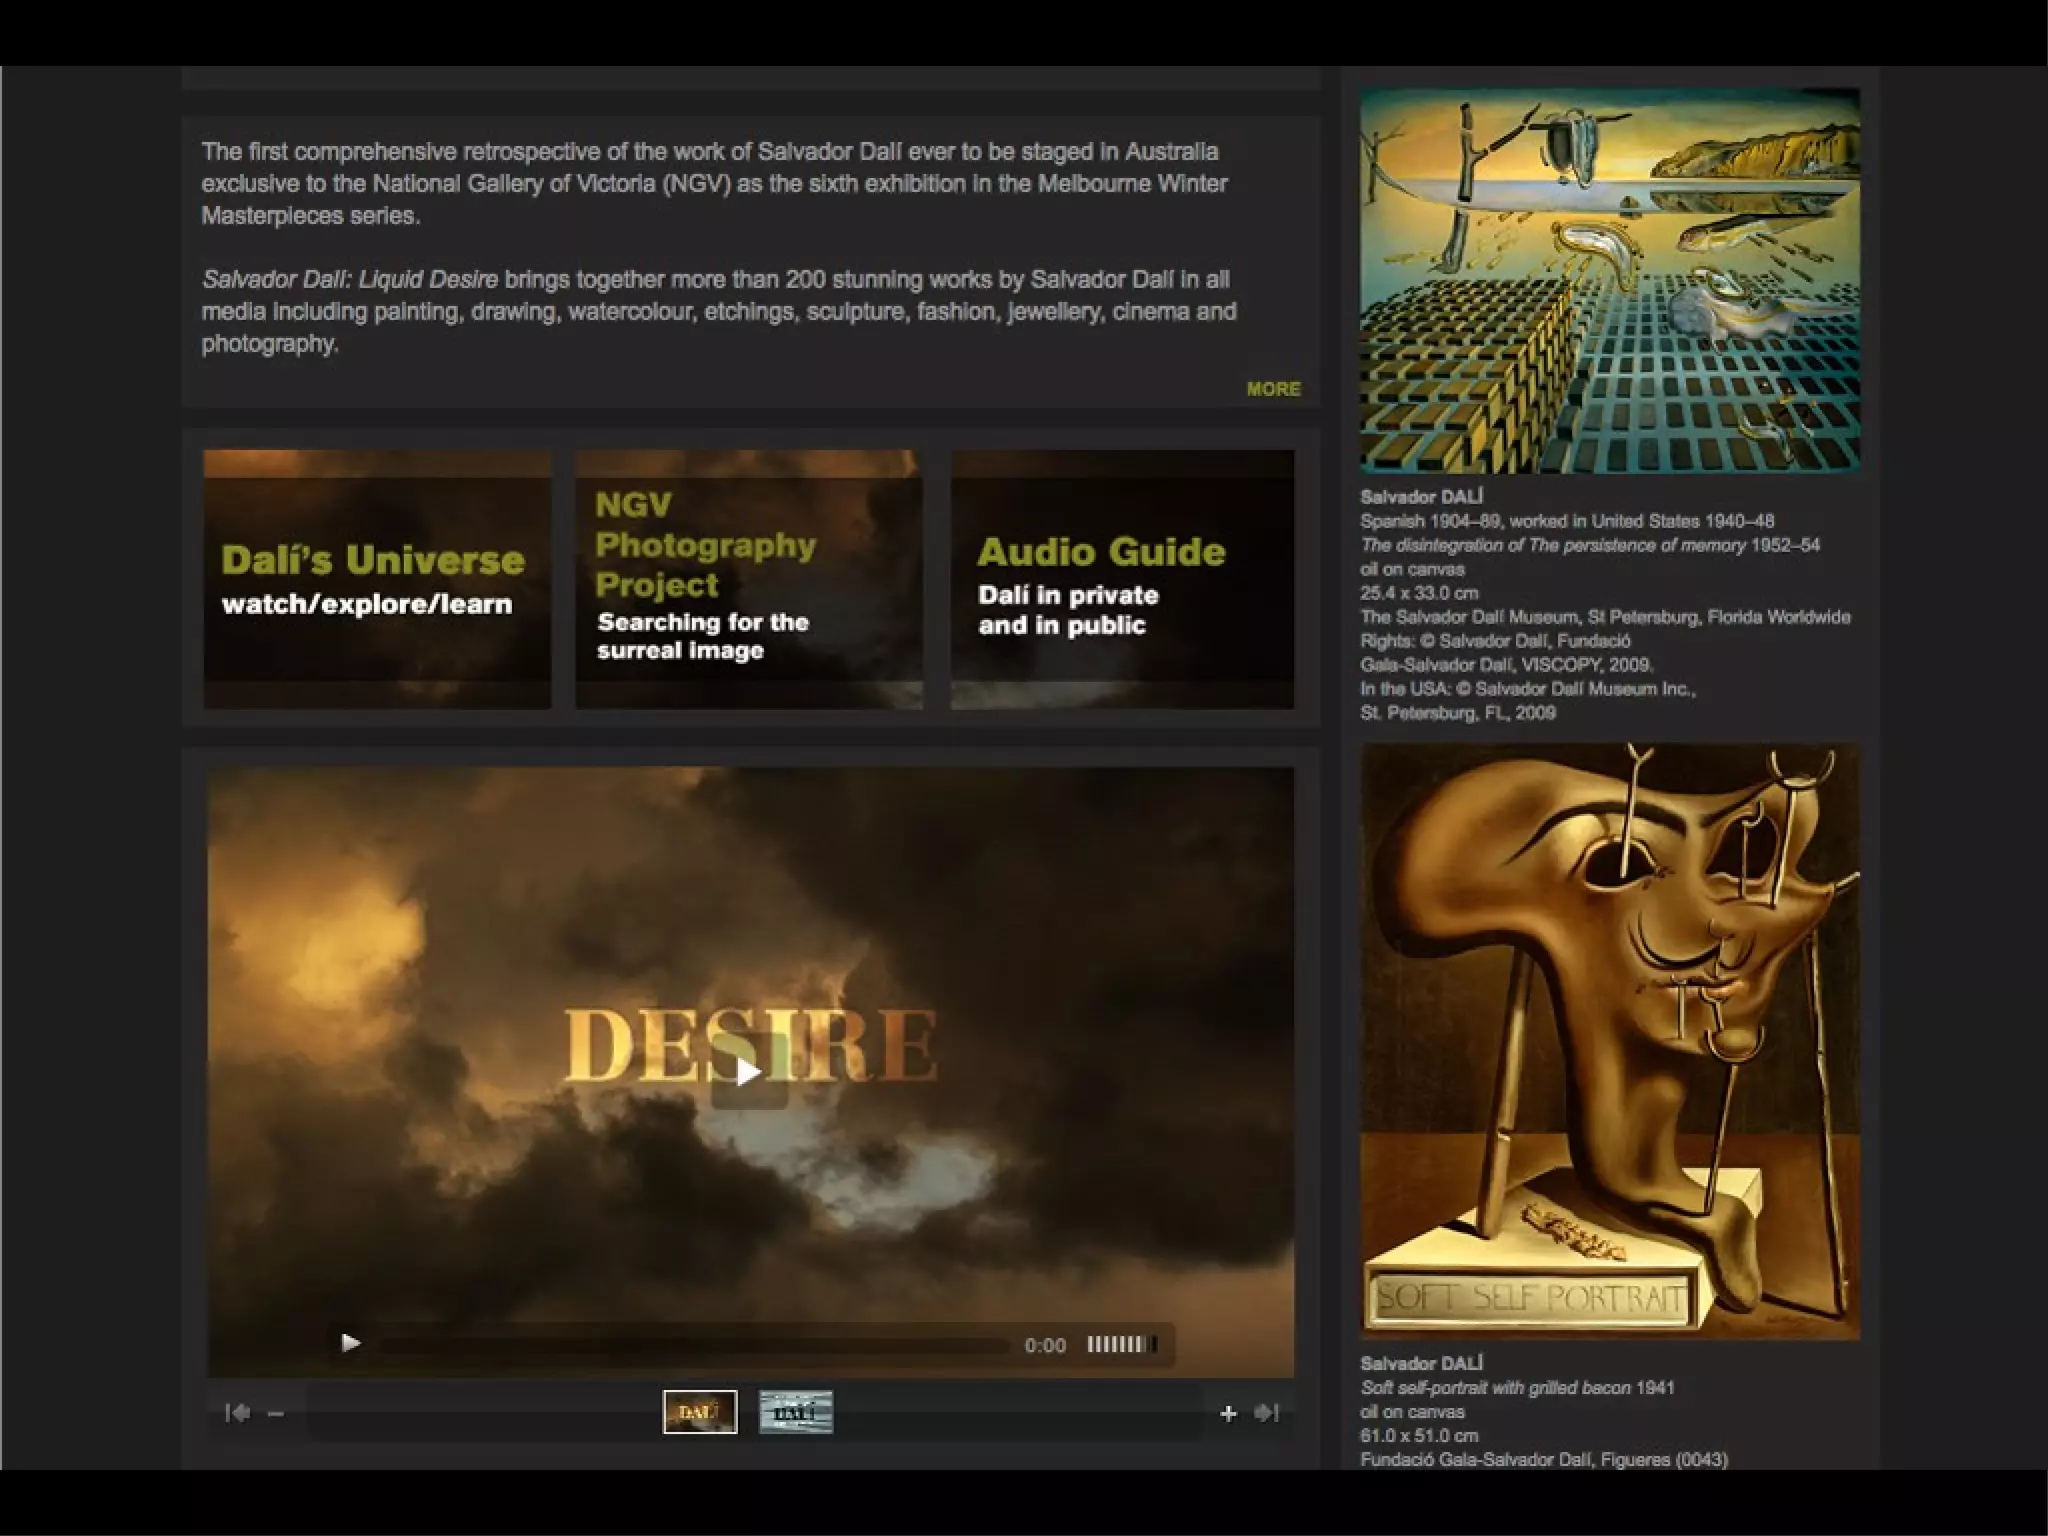2048x1536 pixels.
Task: Click the Soft Self-Portrait painting image
Action: coord(1609,1040)
